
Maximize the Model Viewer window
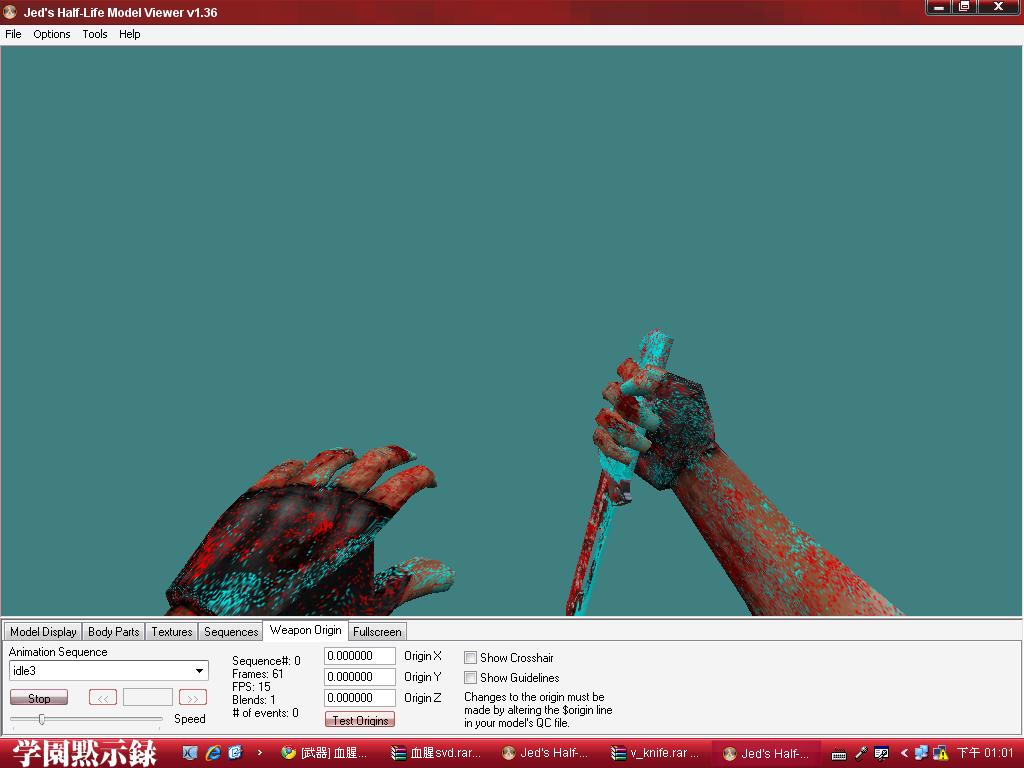(963, 7)
